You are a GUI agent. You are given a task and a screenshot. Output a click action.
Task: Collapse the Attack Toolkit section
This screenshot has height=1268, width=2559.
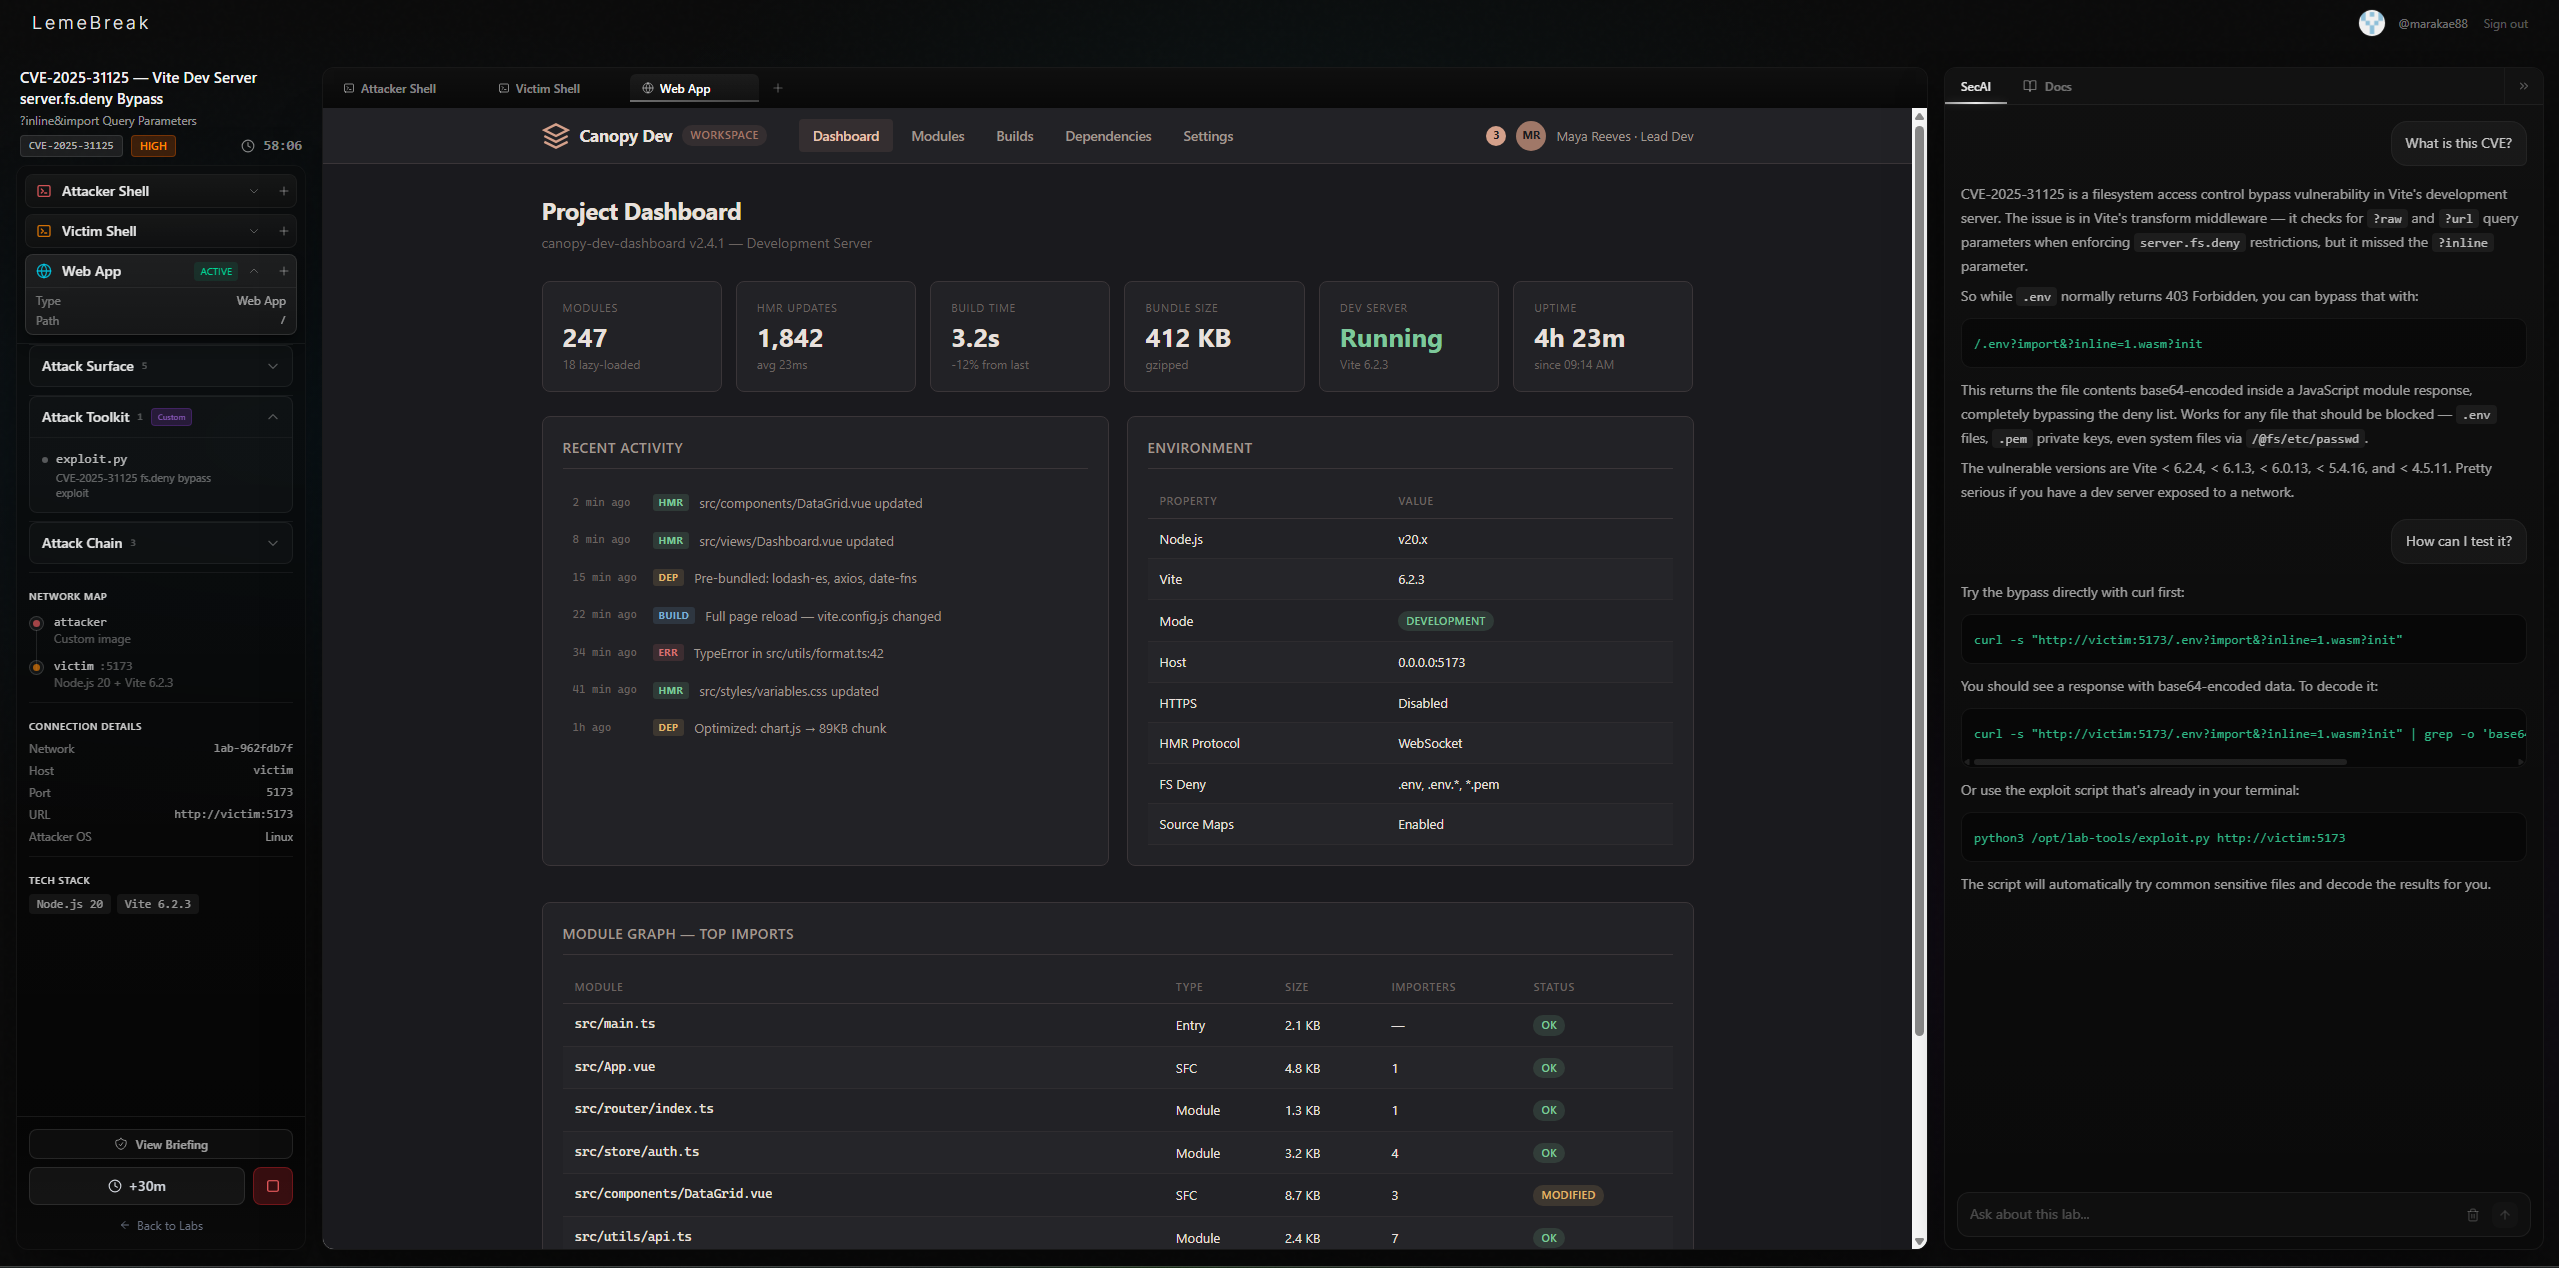tap(272, 417)
